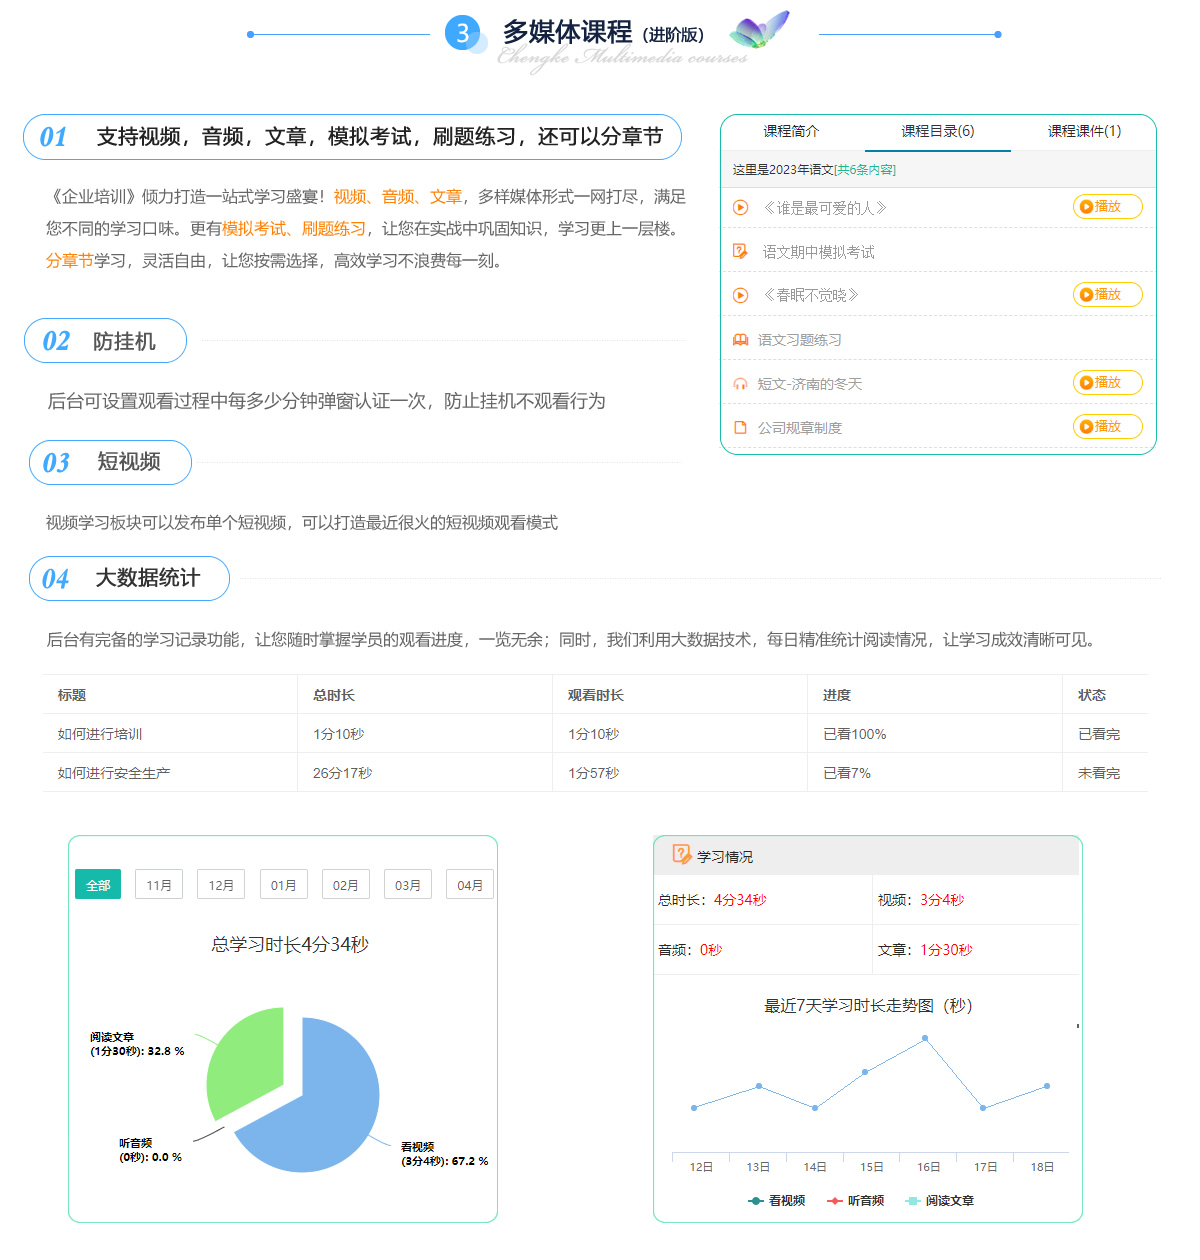This screenshot has width=1200, height=1260.
Task: Click the 学习情况 panel header icon
Action: click(x=681, y=855)
